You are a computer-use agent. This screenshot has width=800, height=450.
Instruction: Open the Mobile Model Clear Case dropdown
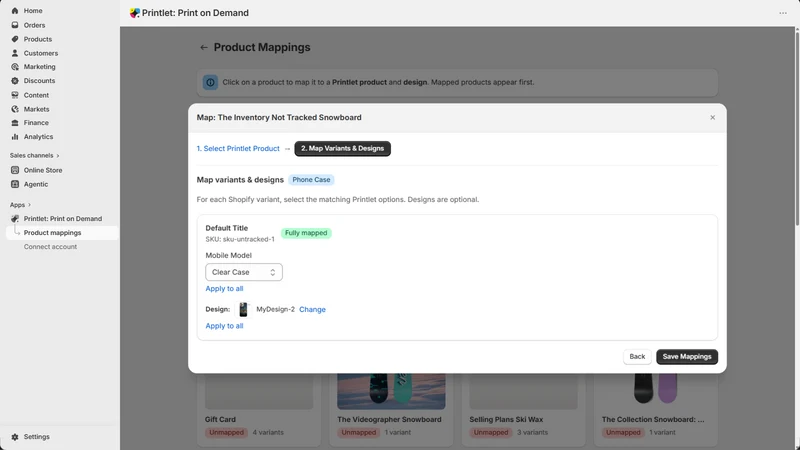[x=244, y=272]
